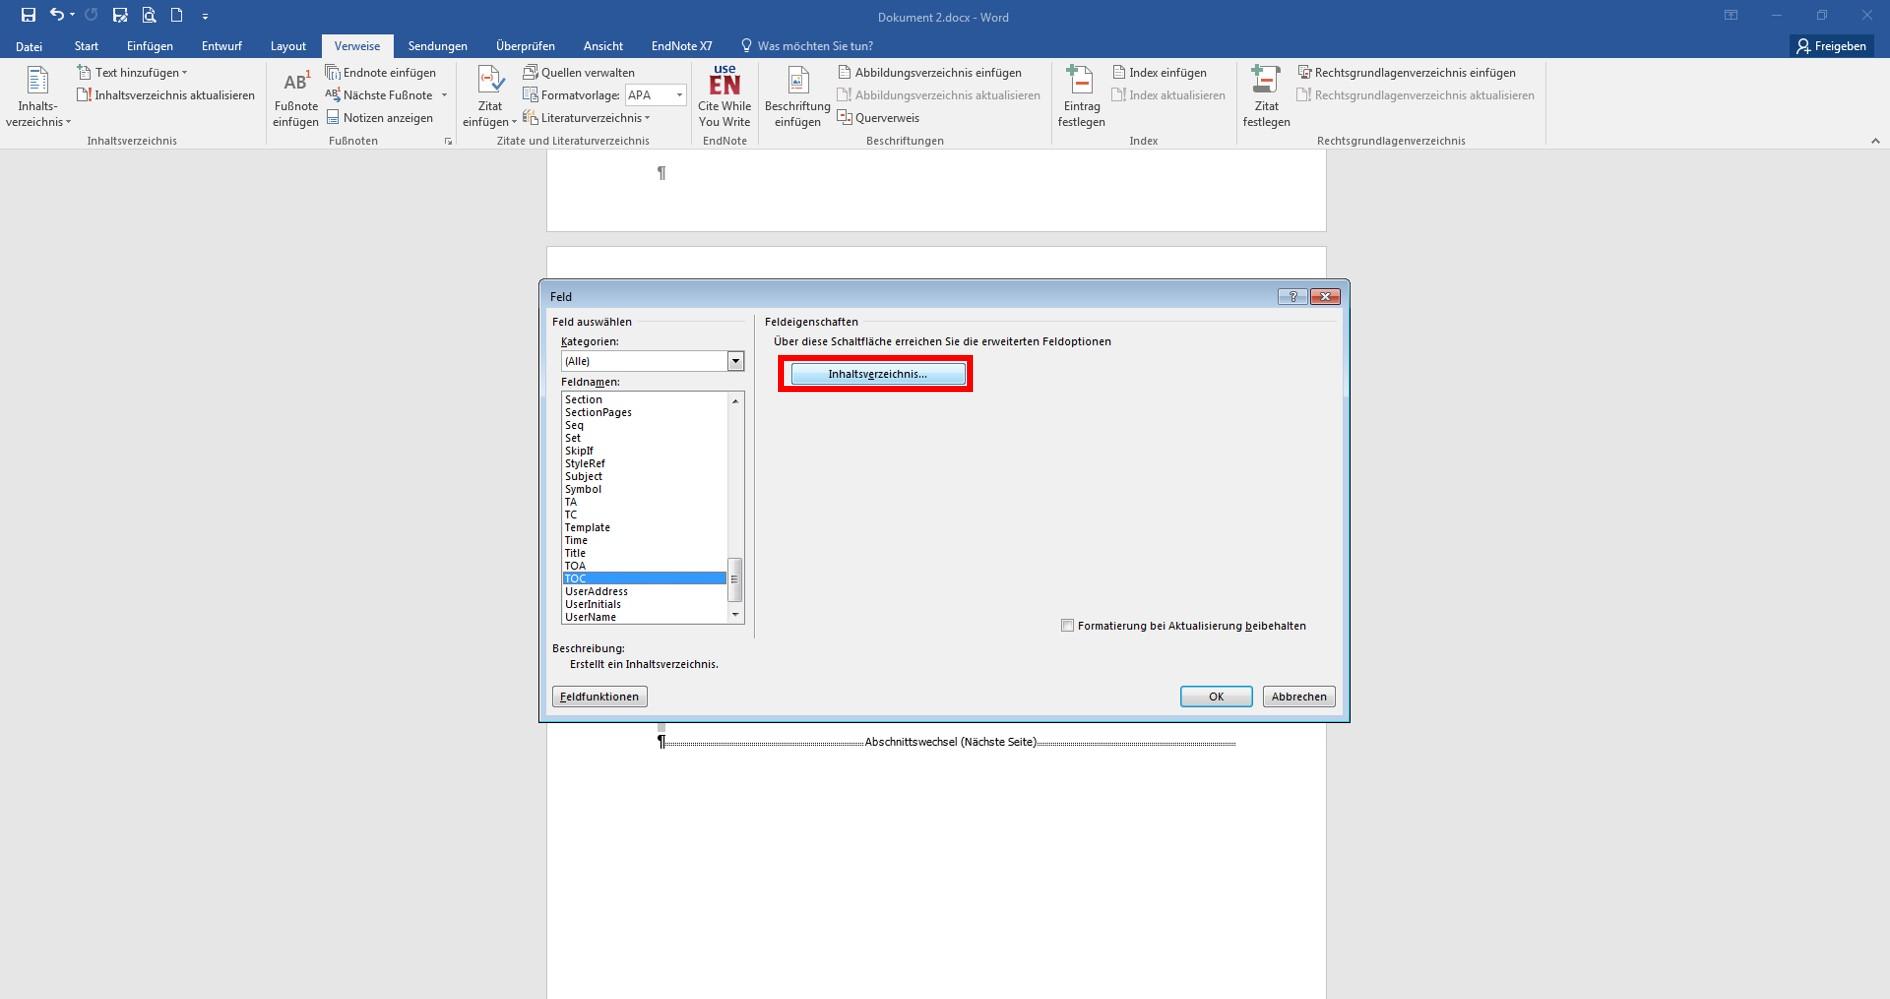Image resolution: width=1890 pixels, height=999 pixels.
Task: Switch to the Einfügen ribbon tab
Action: (x=150, y=46)
